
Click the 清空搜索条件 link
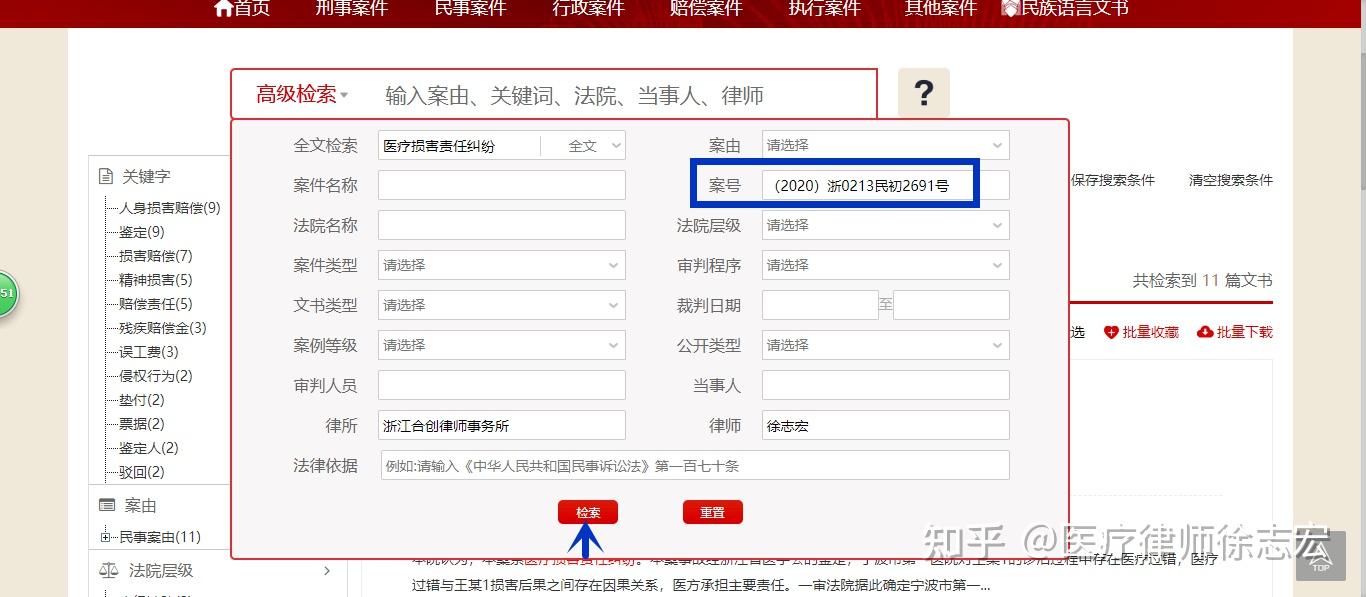coord(1230,179)
